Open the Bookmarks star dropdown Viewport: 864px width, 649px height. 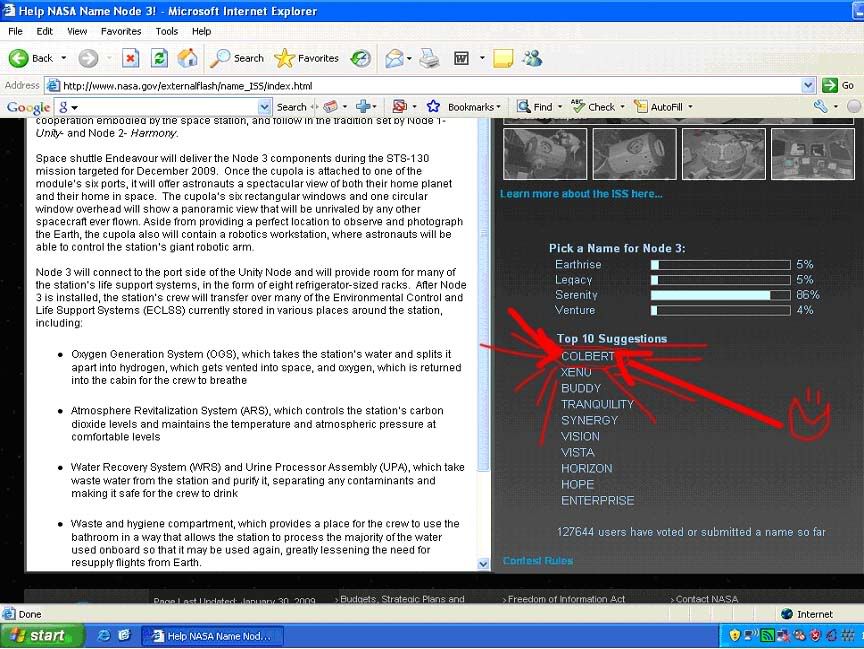464,107
